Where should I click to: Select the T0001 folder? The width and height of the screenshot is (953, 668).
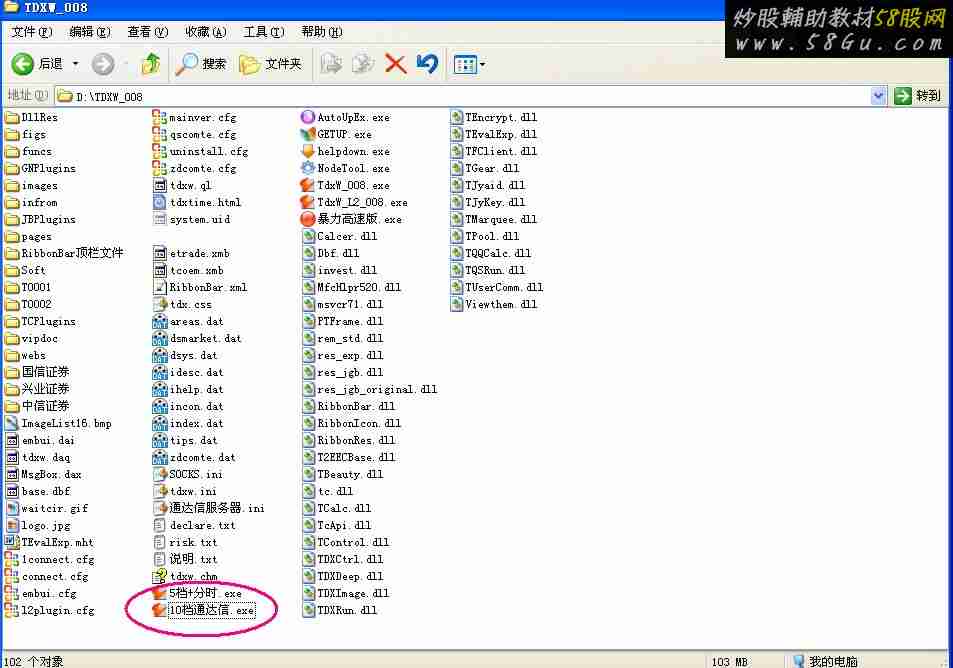(28, 287)
